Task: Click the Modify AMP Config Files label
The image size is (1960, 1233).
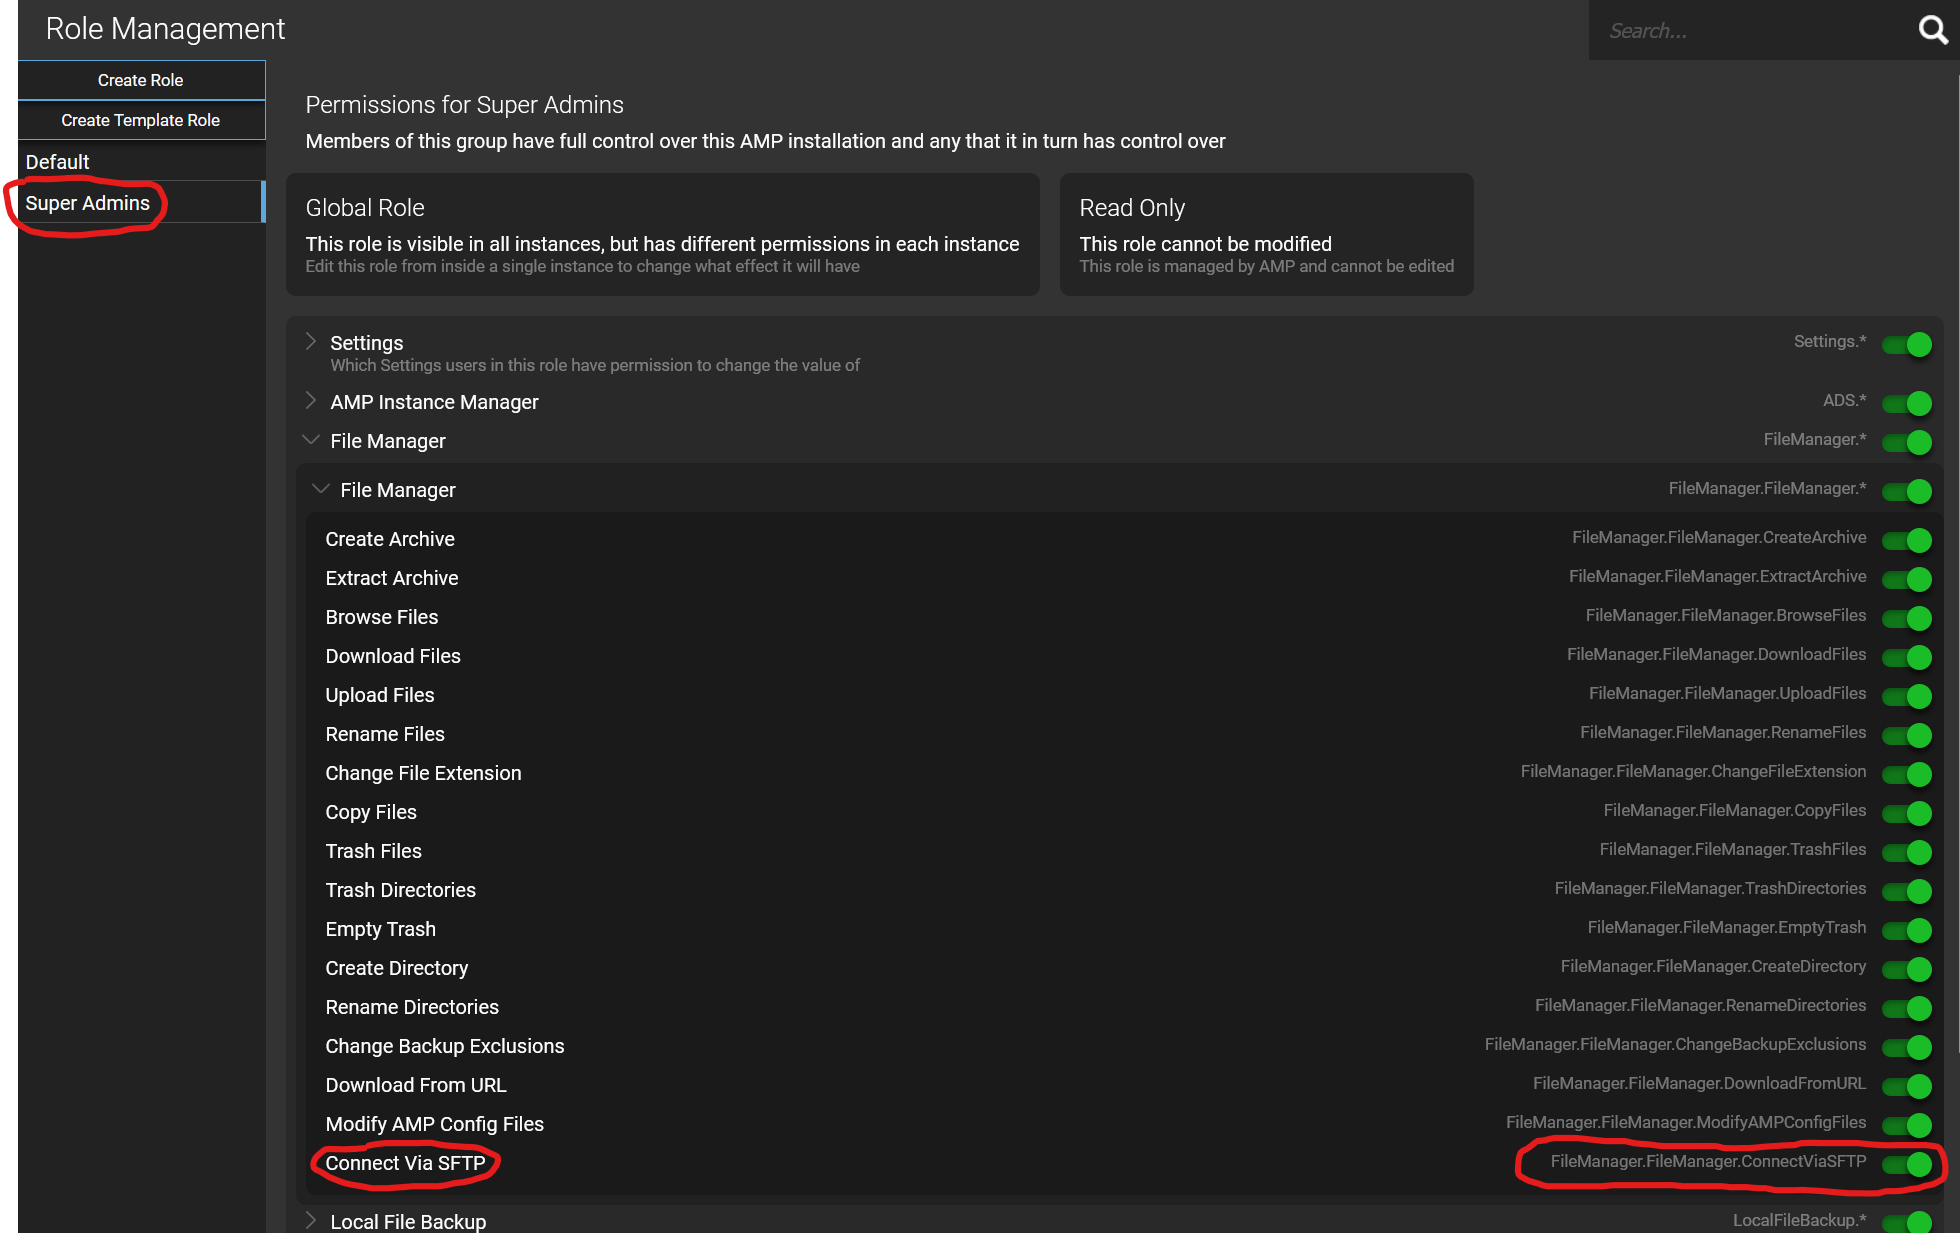Action: [434, 1124]
